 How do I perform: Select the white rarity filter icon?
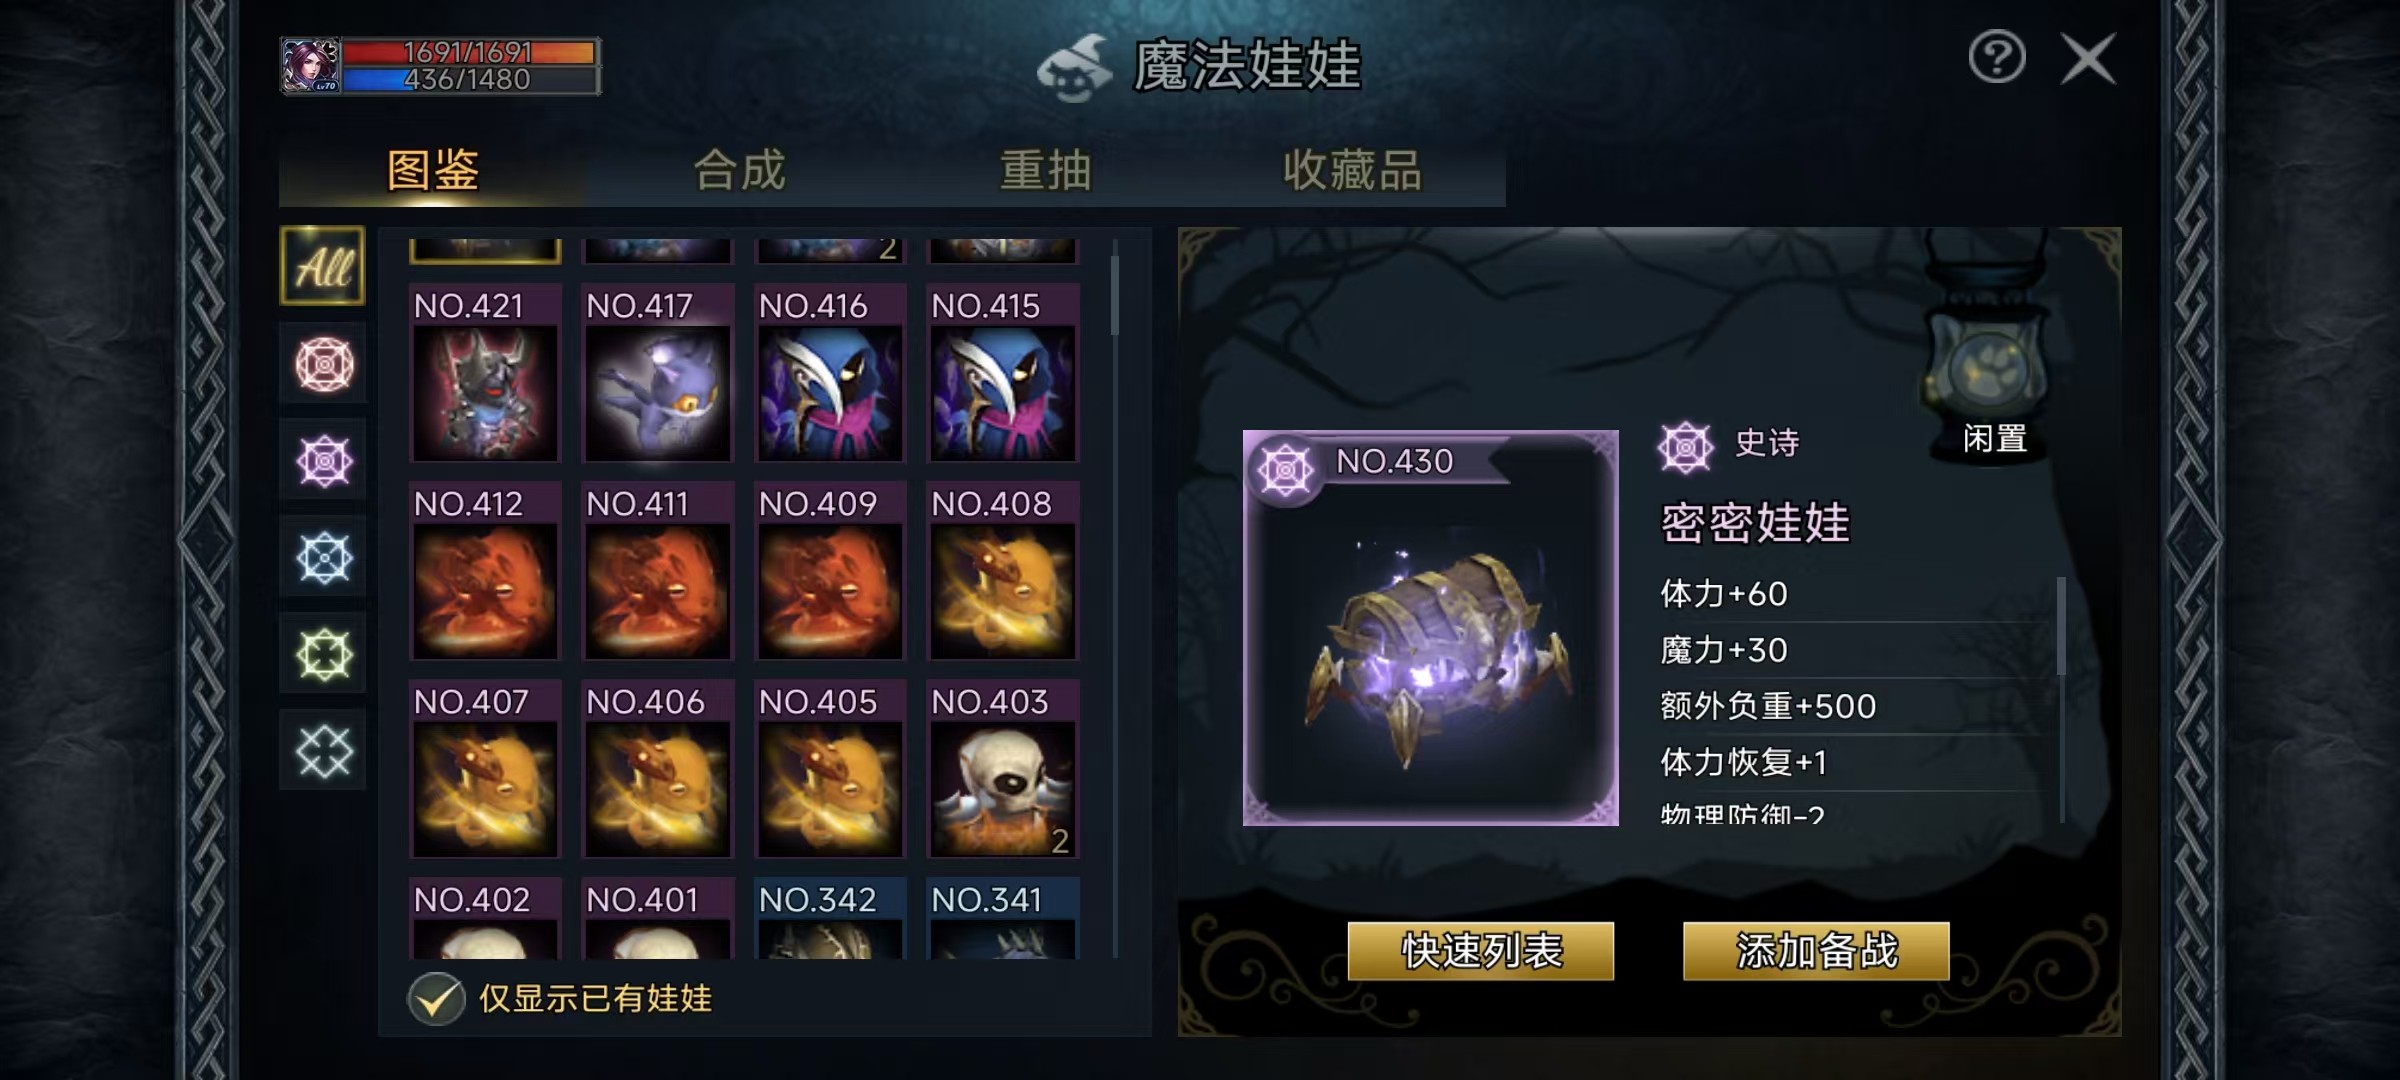pyautogui.click(x=324, y=751)
